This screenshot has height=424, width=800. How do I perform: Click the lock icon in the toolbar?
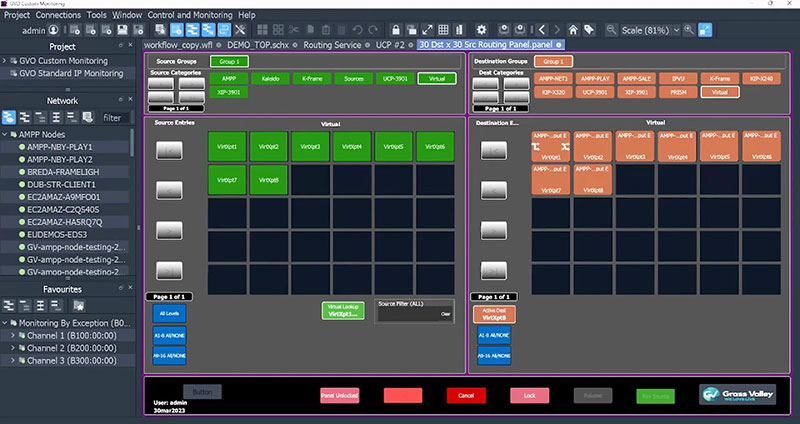click(396, 31)
